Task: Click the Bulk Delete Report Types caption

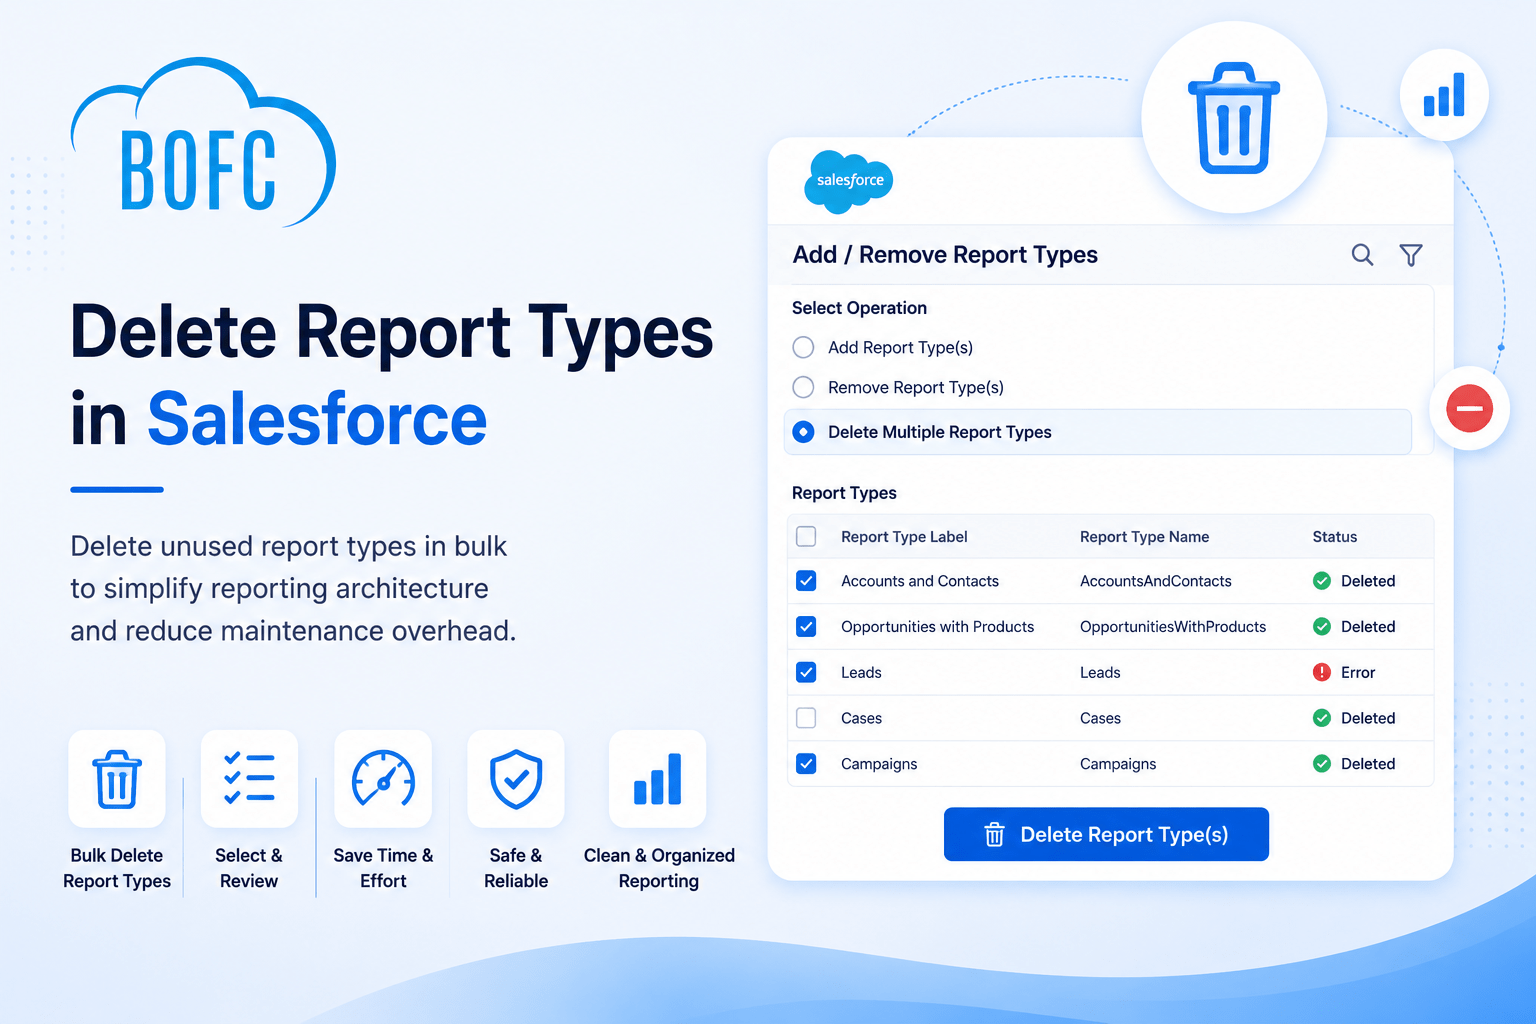Action: [117, 868]
